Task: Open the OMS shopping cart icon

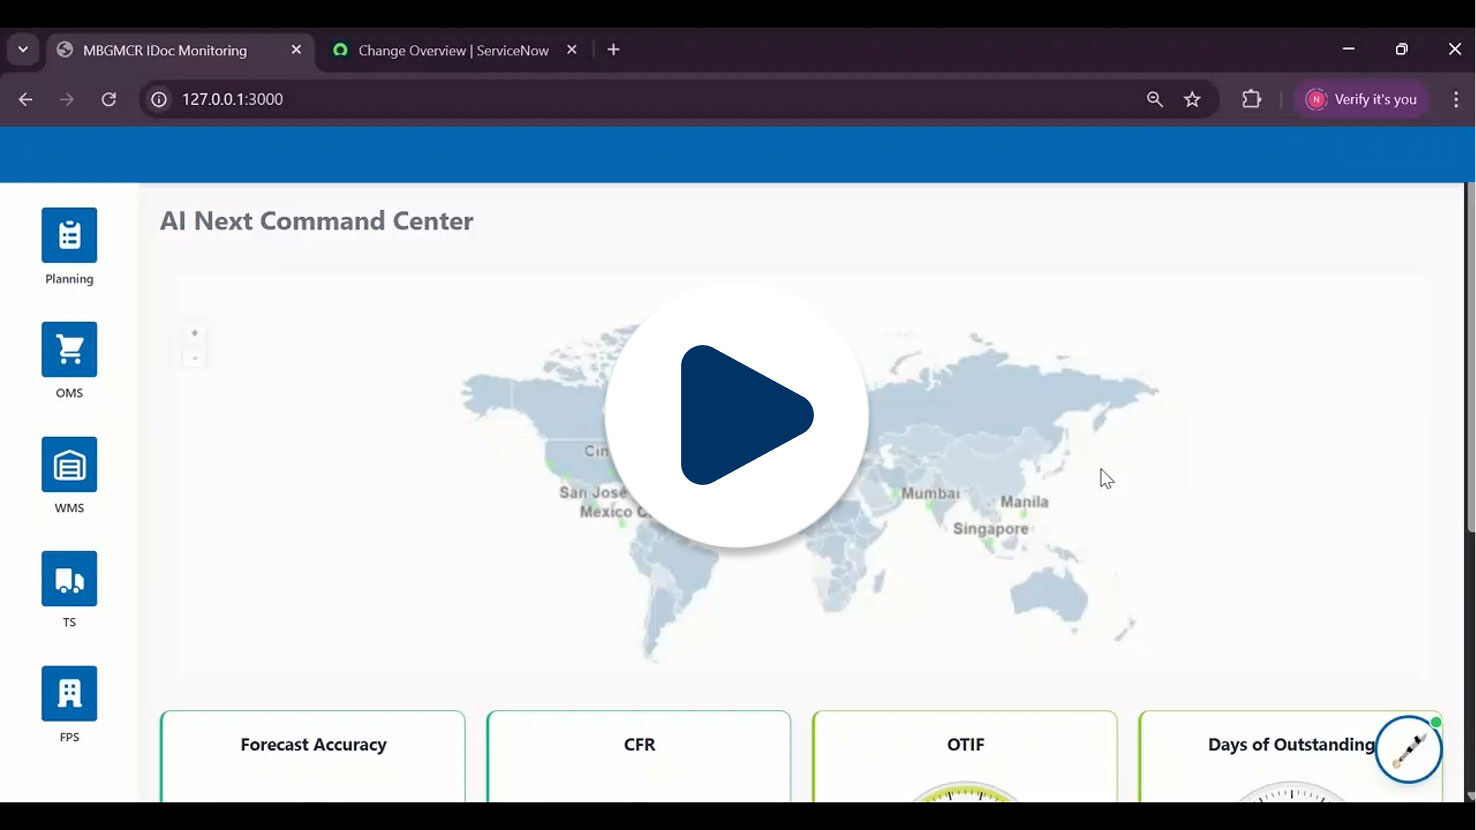Action: tap(69, 349)
